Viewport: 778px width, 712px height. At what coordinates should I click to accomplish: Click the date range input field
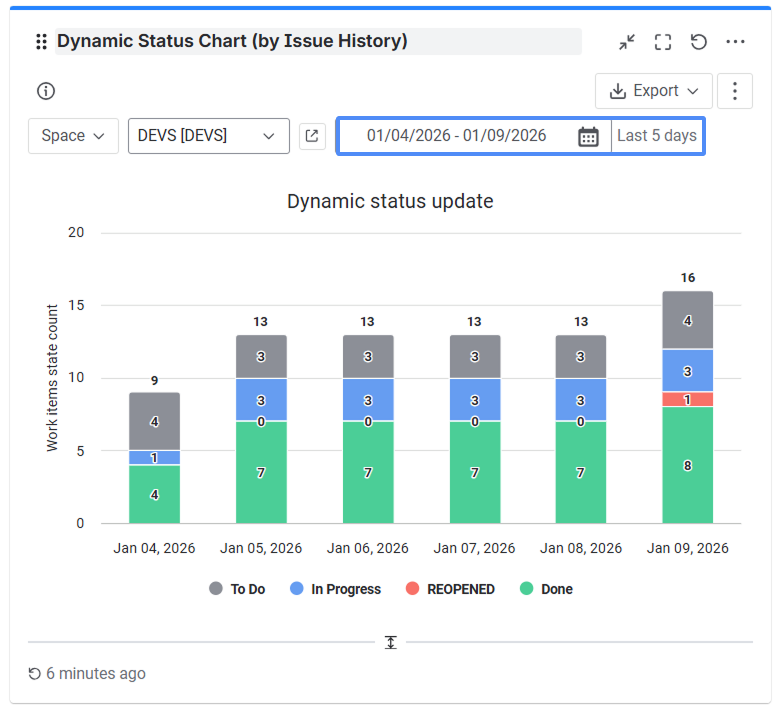pos(456,136)
